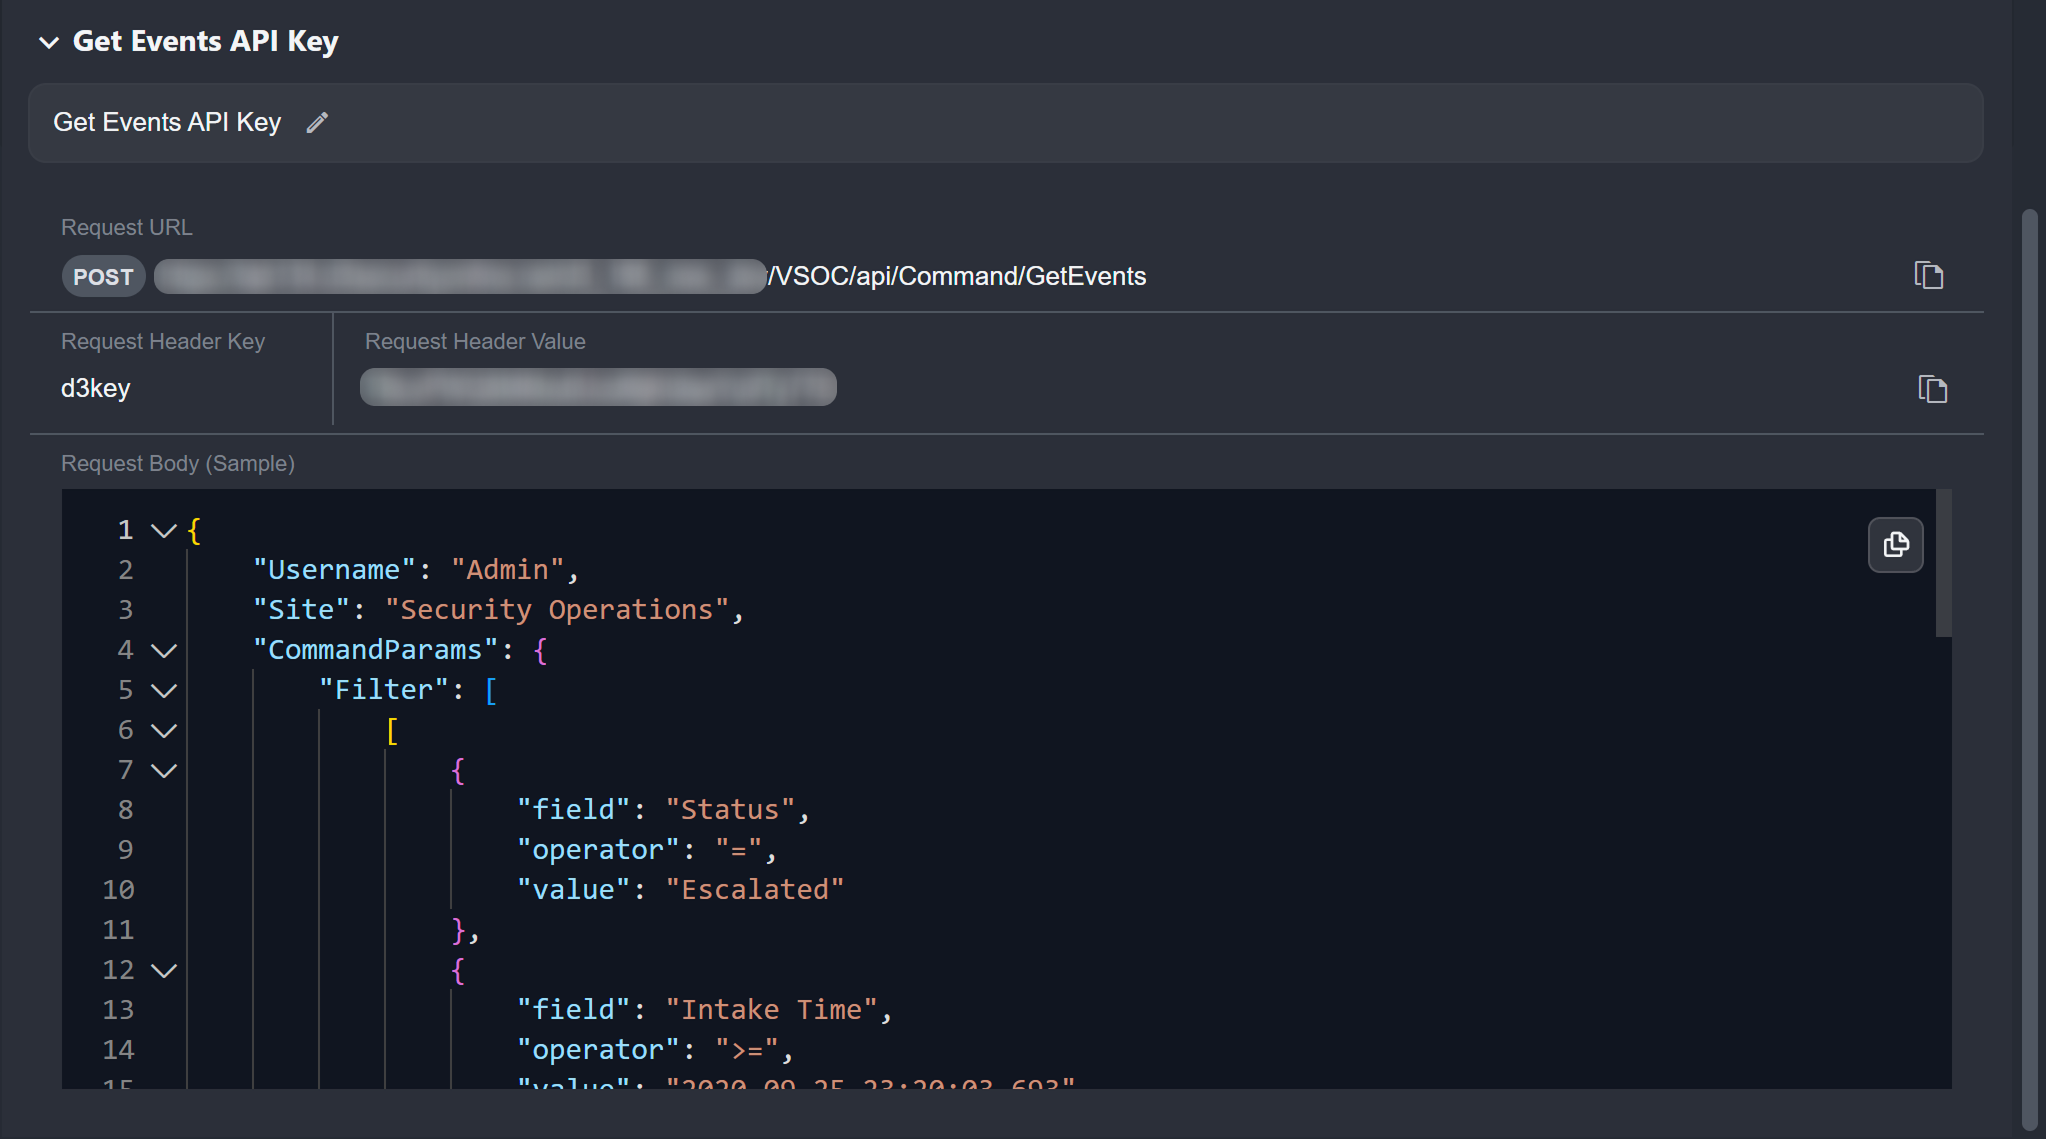Click the POST method badge
The width and height of the screenshot is (2046, 1139).
pos(103,277)
